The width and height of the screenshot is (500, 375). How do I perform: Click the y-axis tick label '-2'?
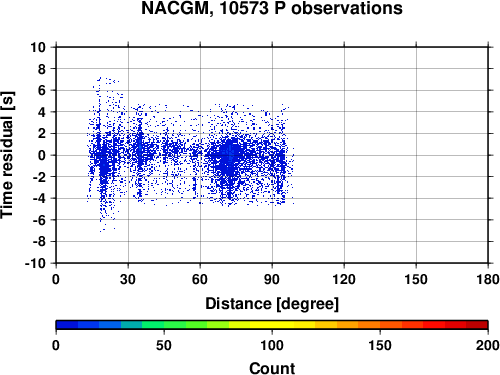pyautogui.click(x=39, y=177)
